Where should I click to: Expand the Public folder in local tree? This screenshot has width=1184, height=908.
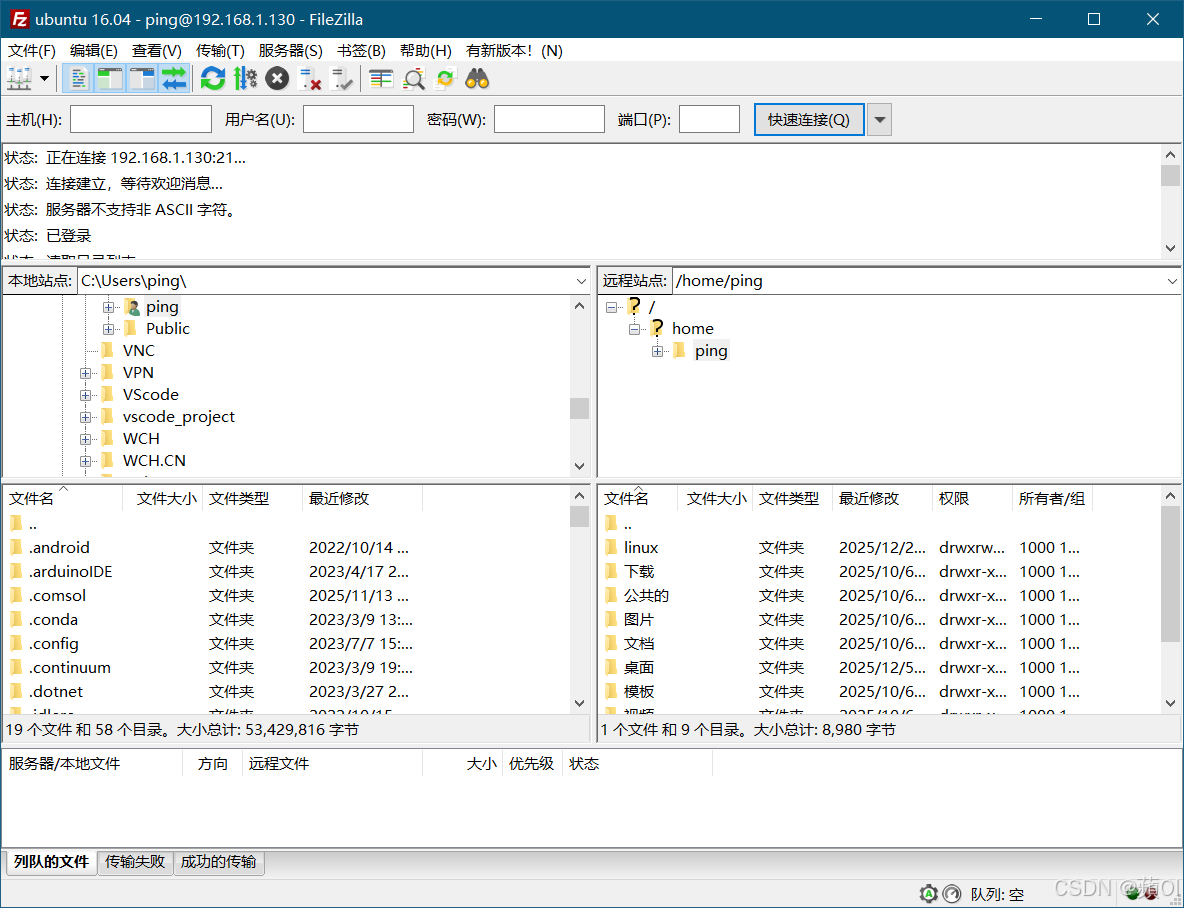108,329
